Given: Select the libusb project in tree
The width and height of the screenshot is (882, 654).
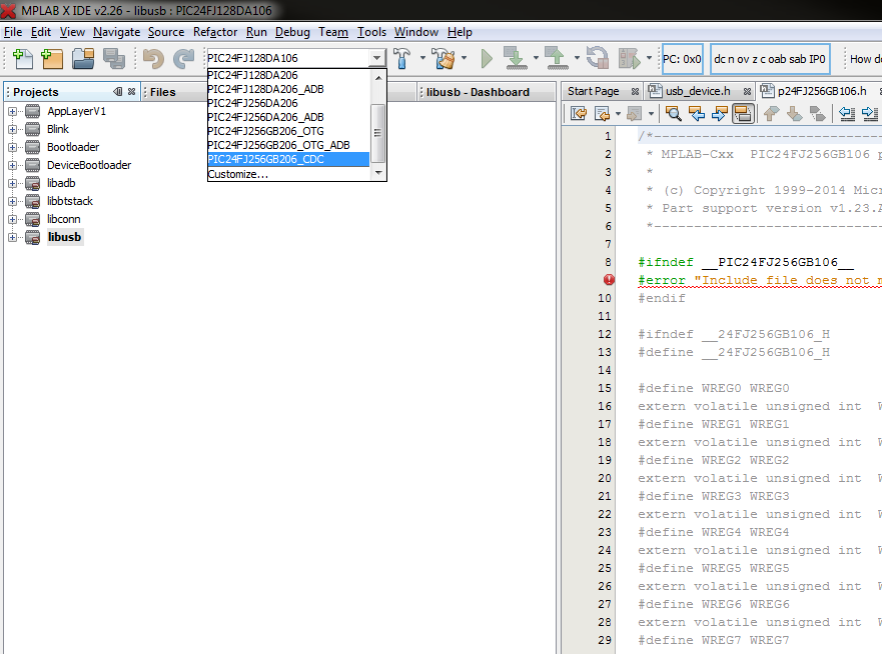Looking at the screenshot, I should [64, 237].
